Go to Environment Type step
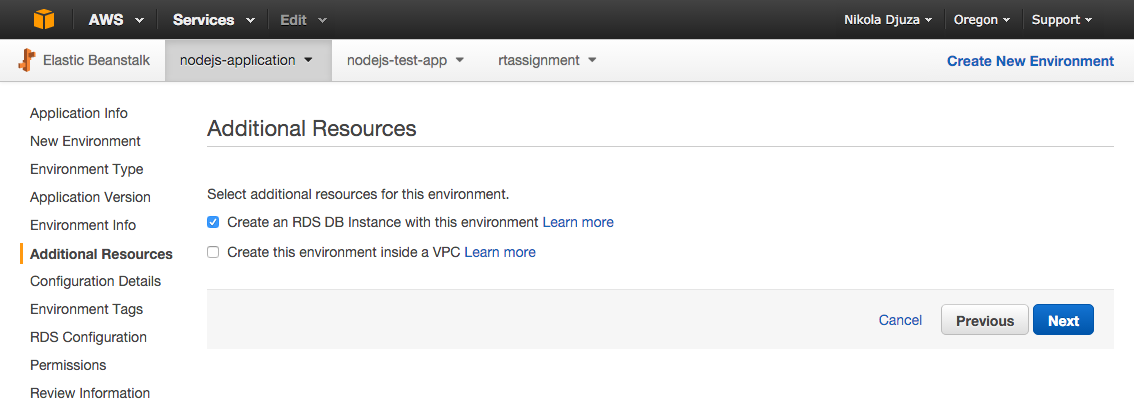Viewport: 1134px width, 414px height. [x=87, y=169]
